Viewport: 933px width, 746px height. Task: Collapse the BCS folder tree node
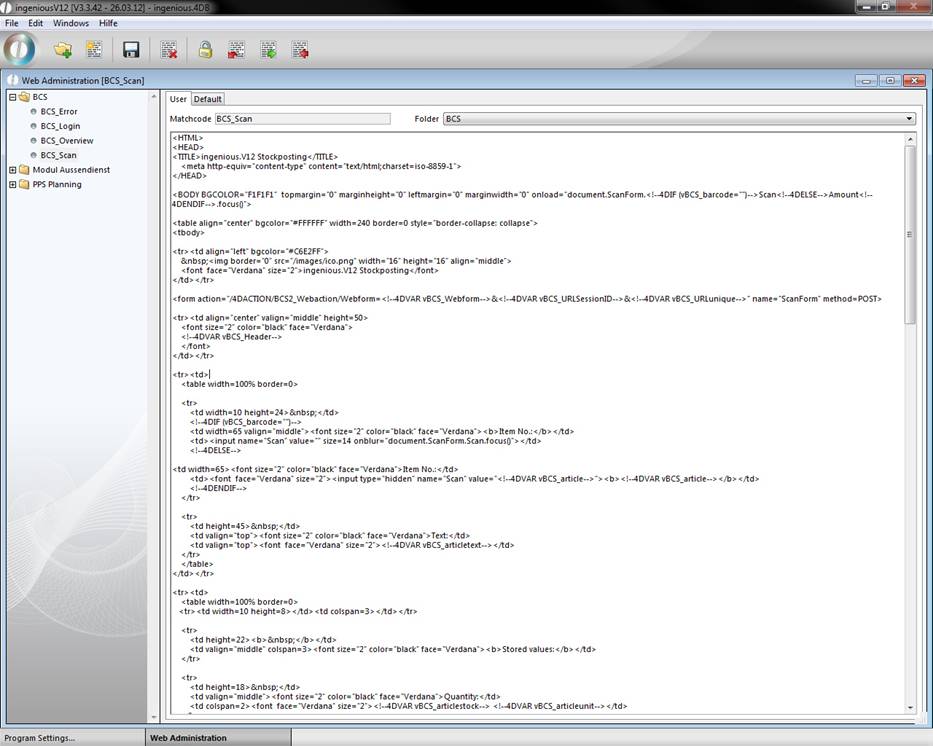[x=13, y=97]
